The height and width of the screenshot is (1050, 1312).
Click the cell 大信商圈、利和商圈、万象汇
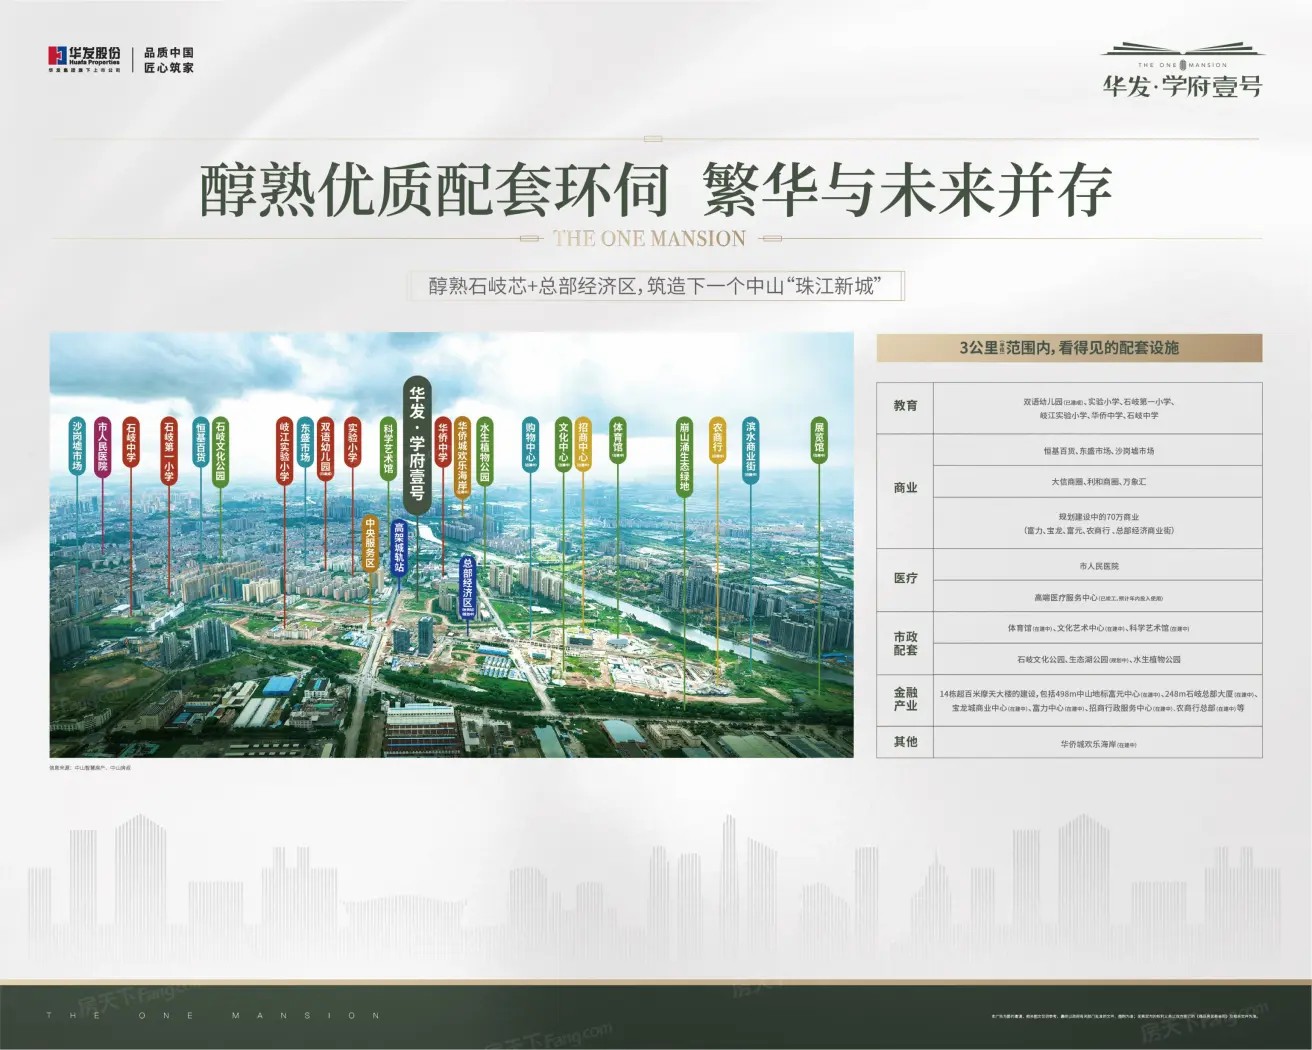coord(1098,482)
